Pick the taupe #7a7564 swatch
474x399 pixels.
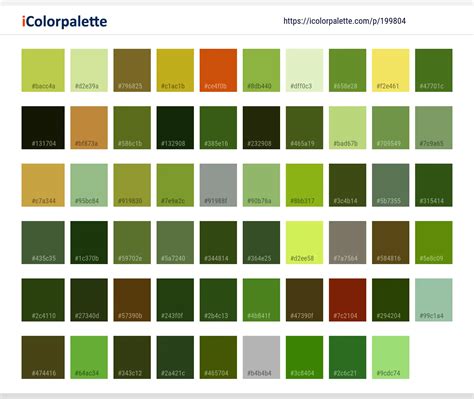tap(347, 242)
